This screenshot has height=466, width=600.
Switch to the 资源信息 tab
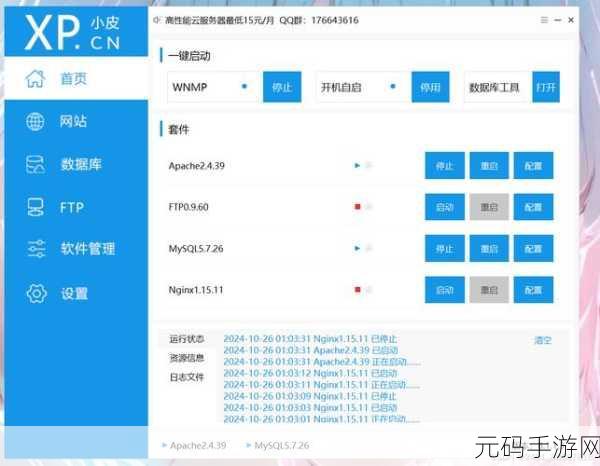point(187,358)
